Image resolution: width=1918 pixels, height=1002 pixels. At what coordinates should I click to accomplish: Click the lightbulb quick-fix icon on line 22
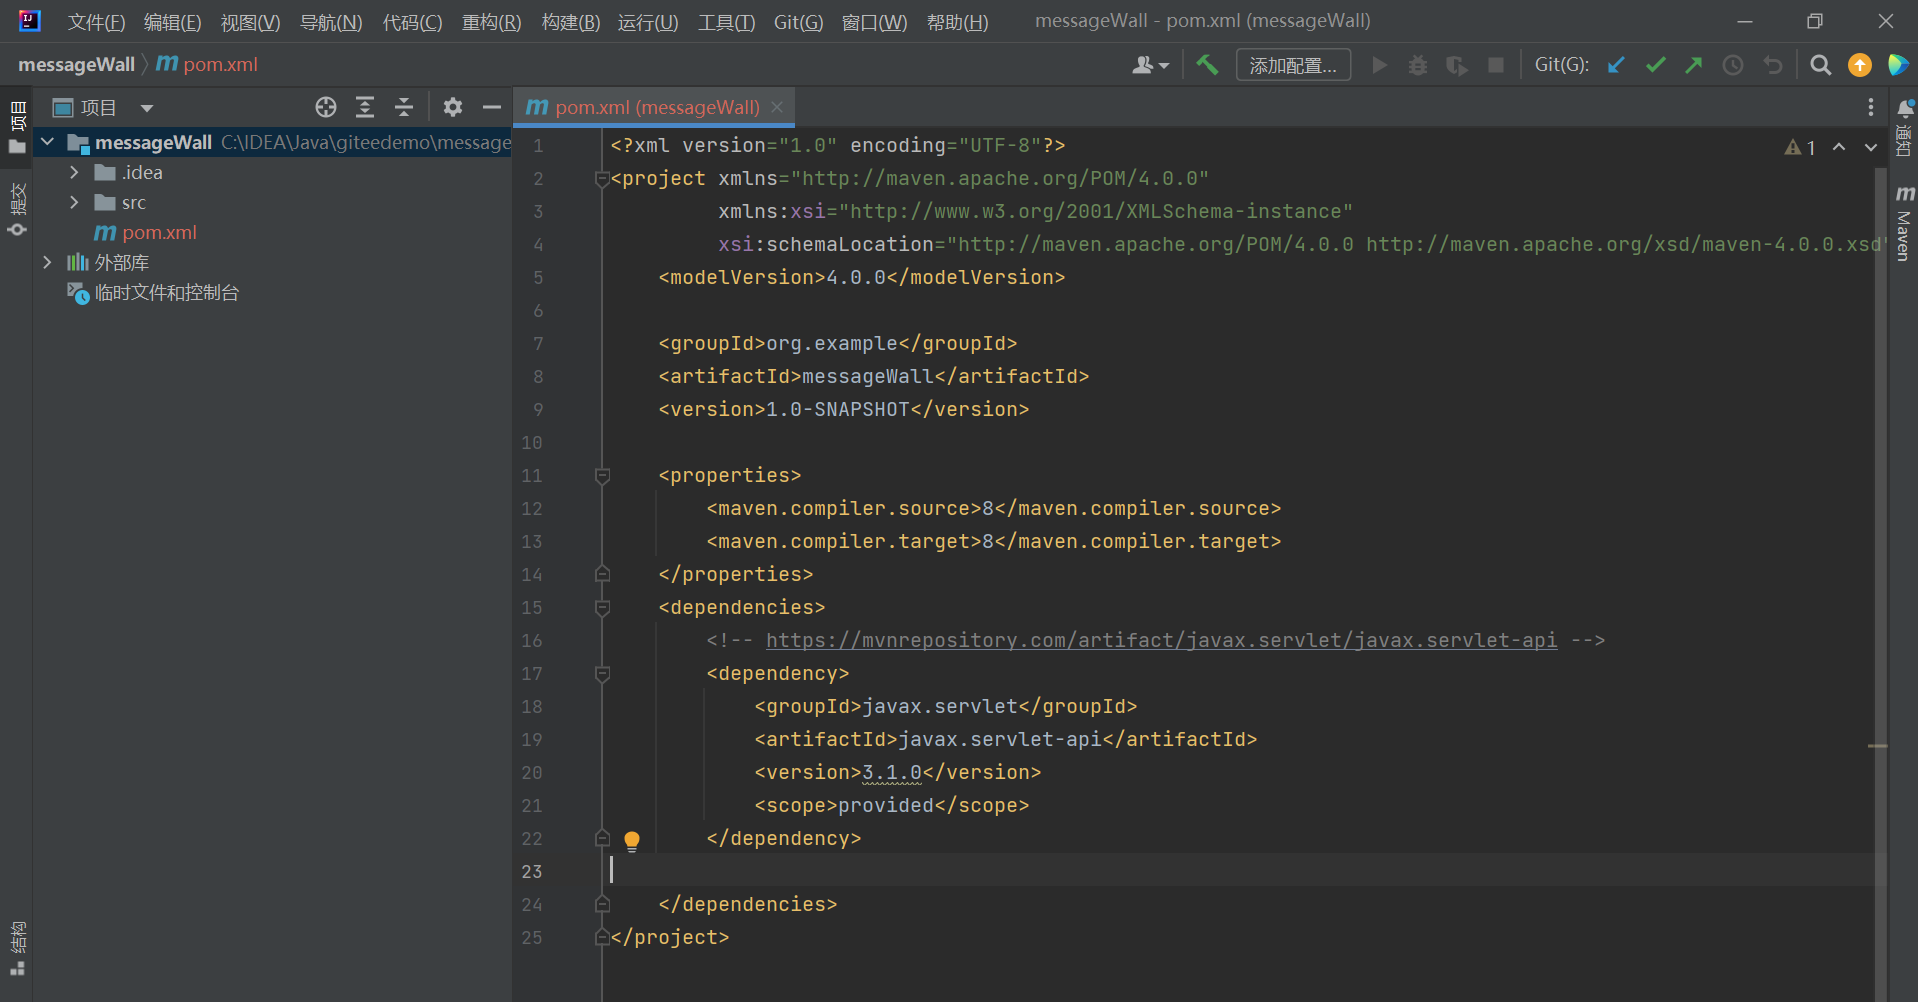pyautogui.click(x=632, y=841)
